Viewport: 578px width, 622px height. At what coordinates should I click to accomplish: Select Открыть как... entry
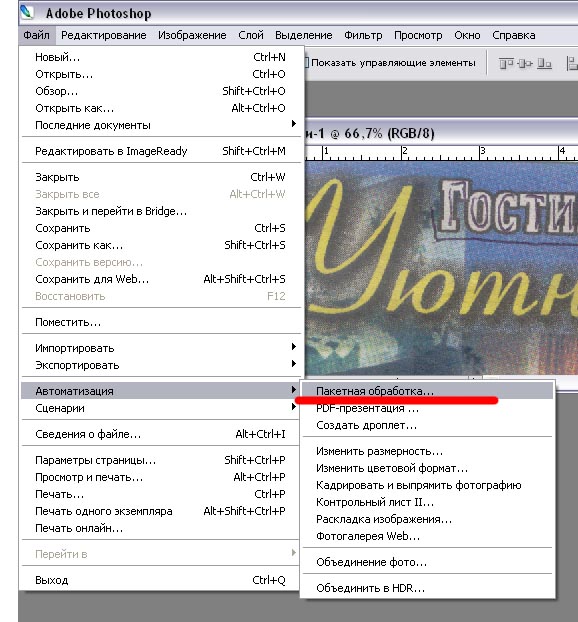pyautogui.click(x=161, y=108)
